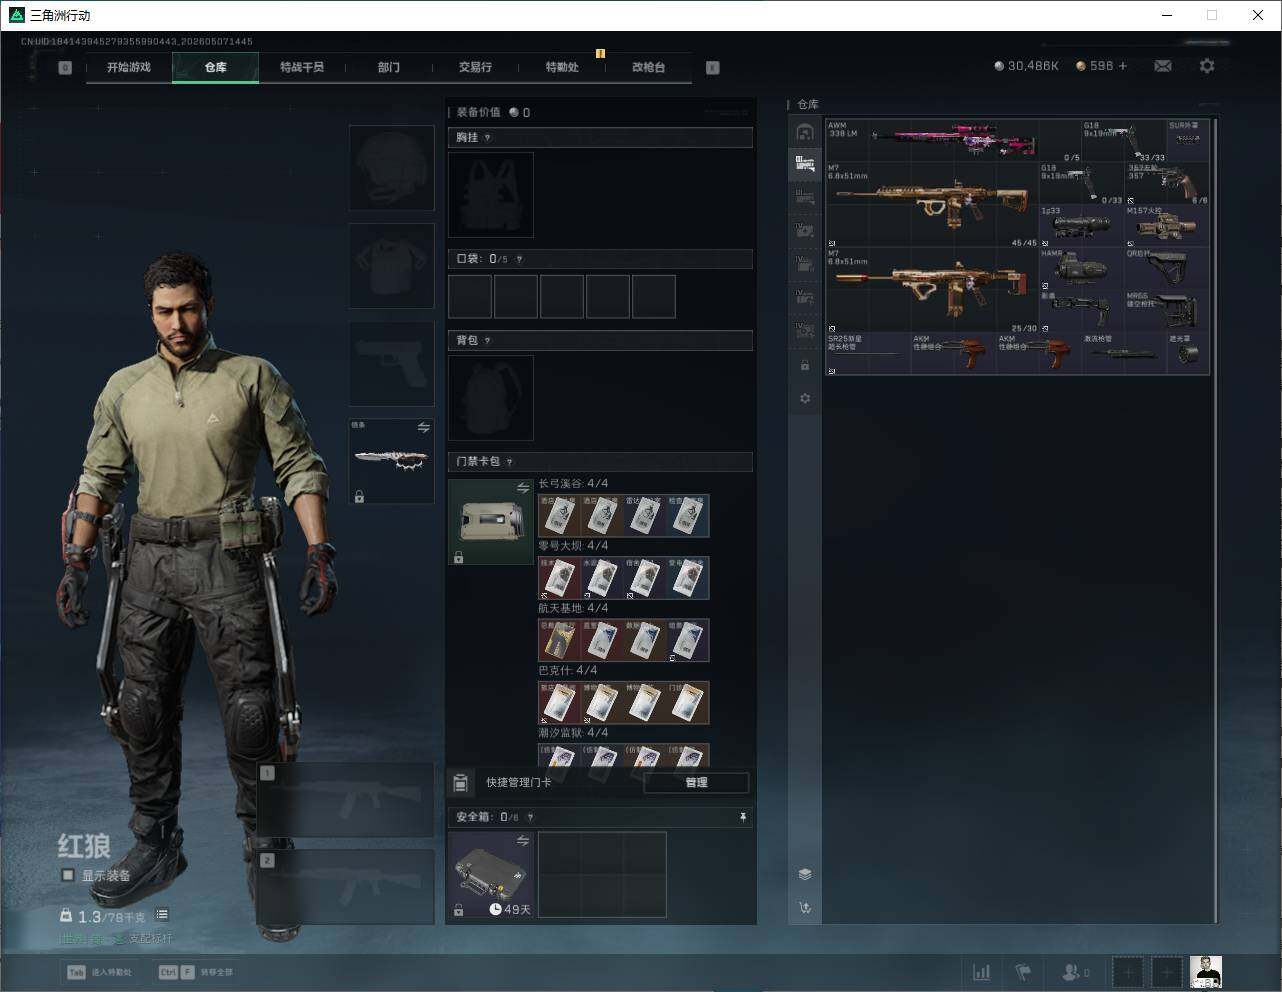
Task: Select primary weapon slot 2
Action: 346,888
